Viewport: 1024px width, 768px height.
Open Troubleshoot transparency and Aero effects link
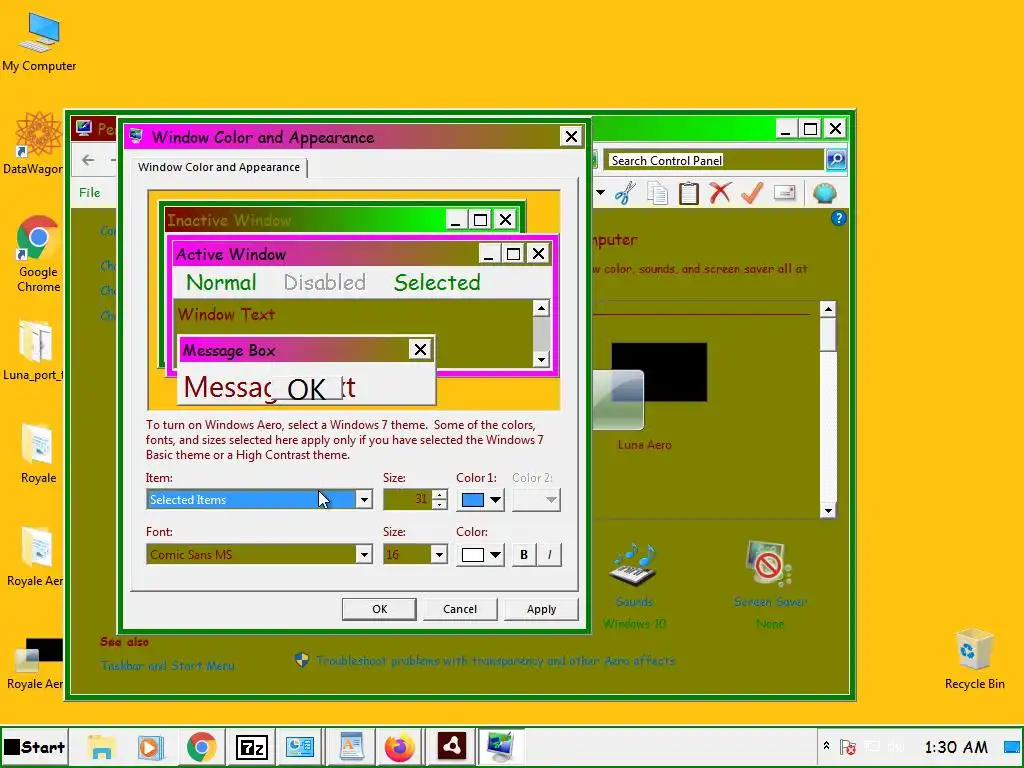495,660
